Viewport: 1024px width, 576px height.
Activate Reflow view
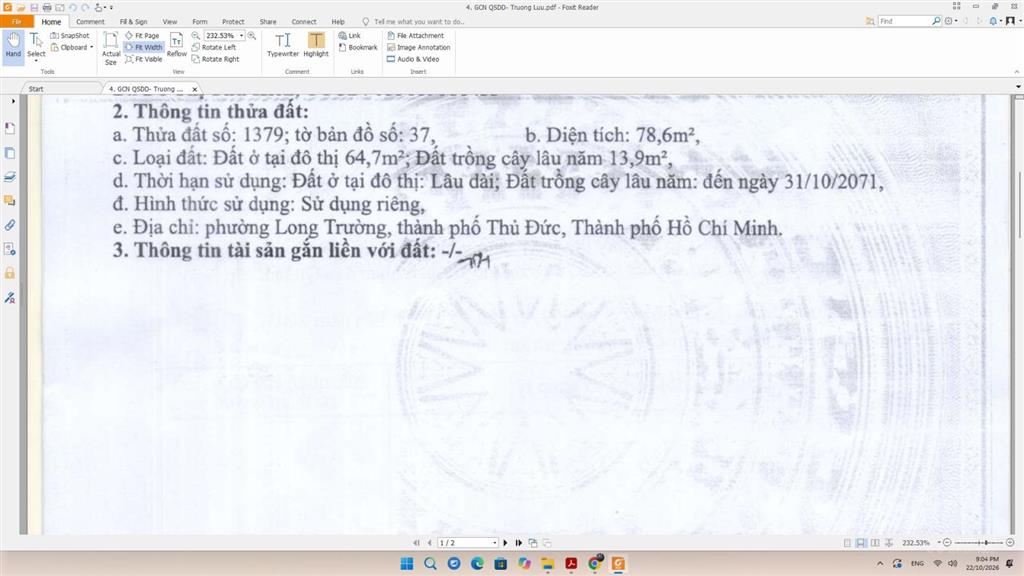tap(176, 46)
